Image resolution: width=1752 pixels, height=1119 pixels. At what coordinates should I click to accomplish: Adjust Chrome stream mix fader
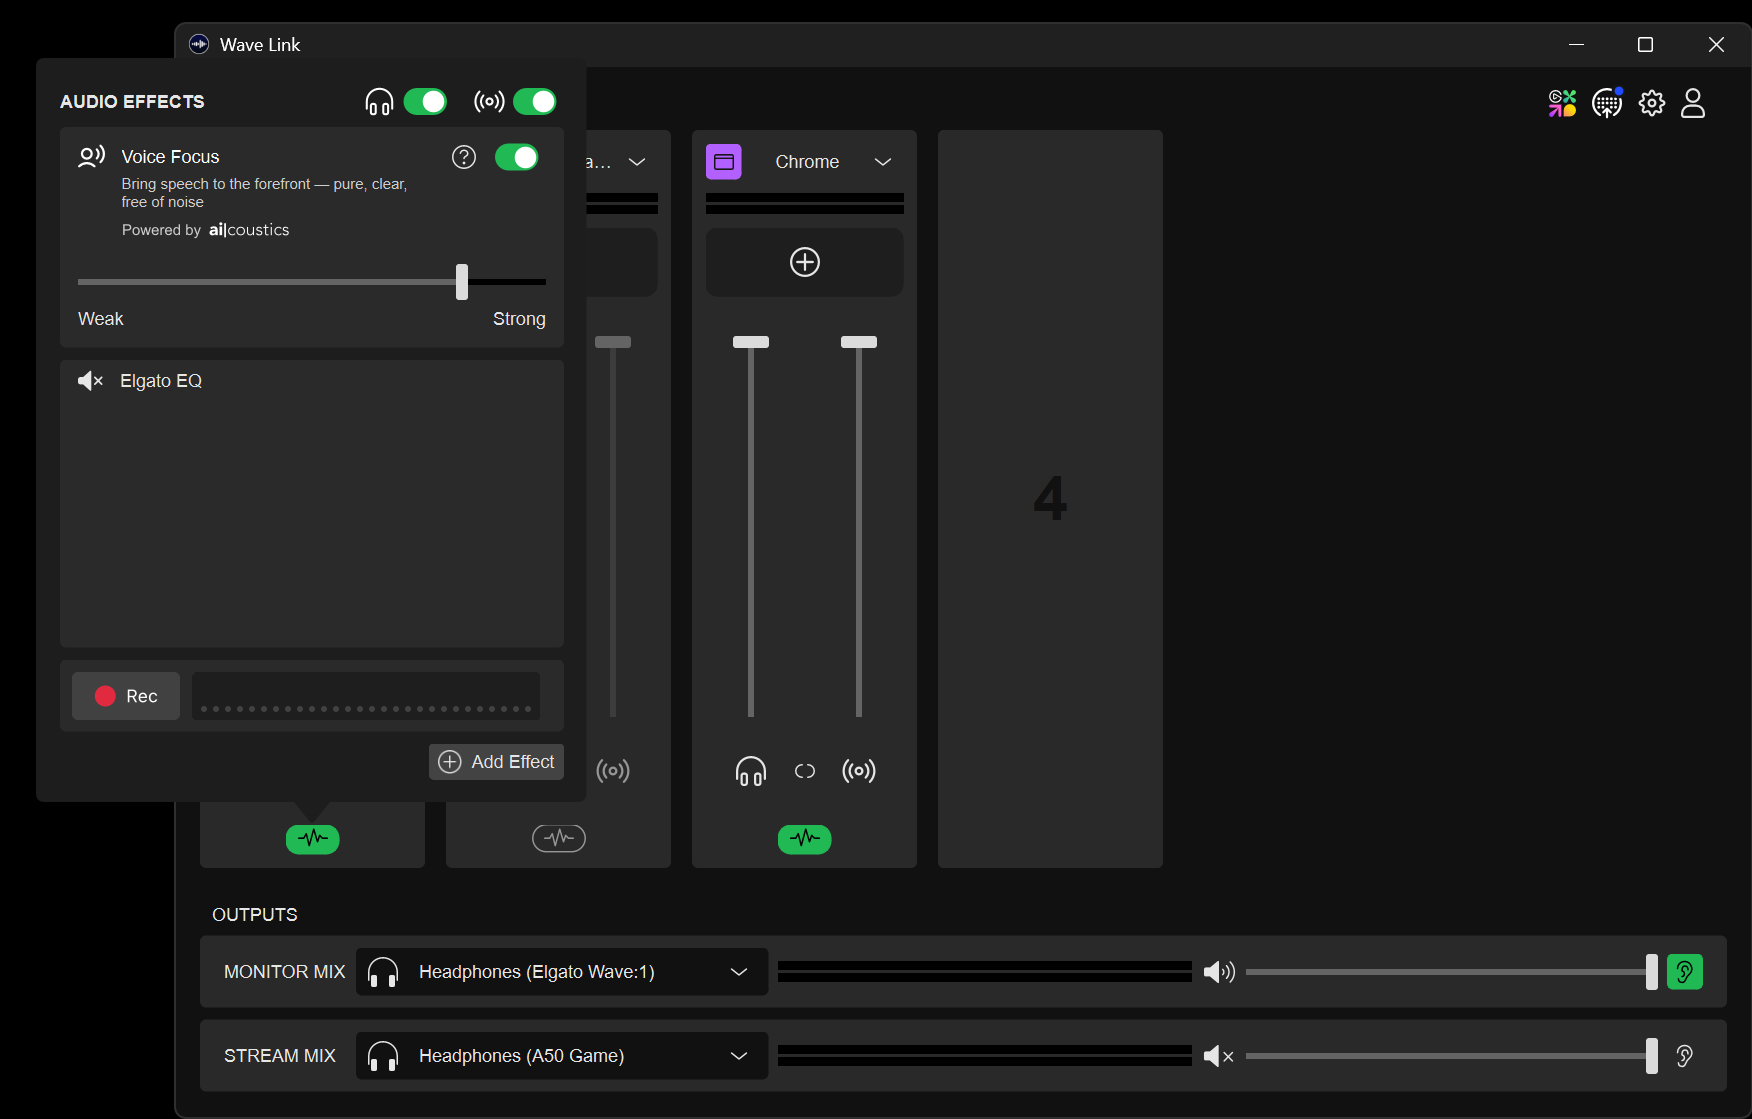[x=859, y=342]
